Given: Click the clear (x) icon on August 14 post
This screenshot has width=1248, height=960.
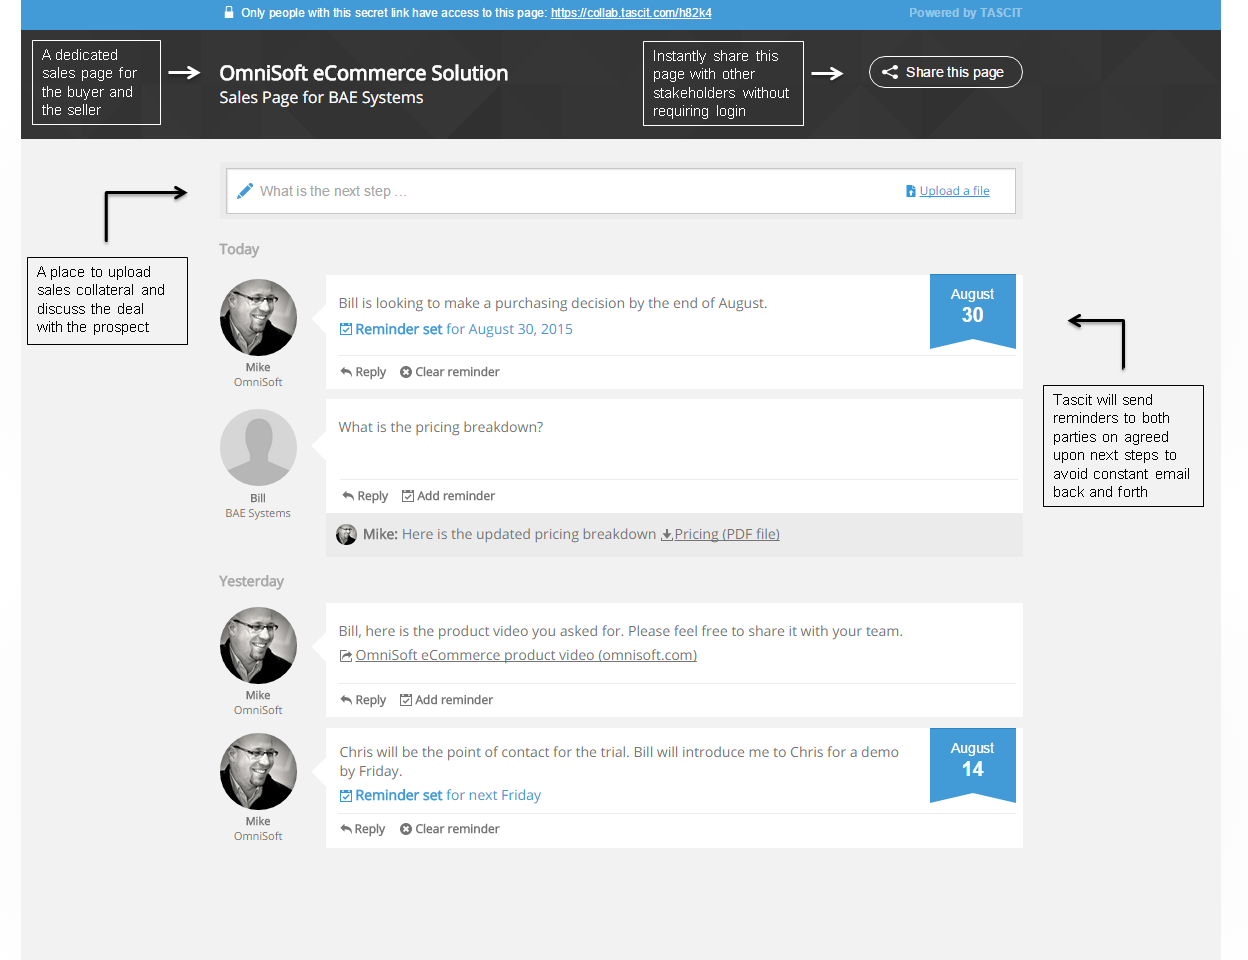Looking at the screenshot, I should click(406, 829).
